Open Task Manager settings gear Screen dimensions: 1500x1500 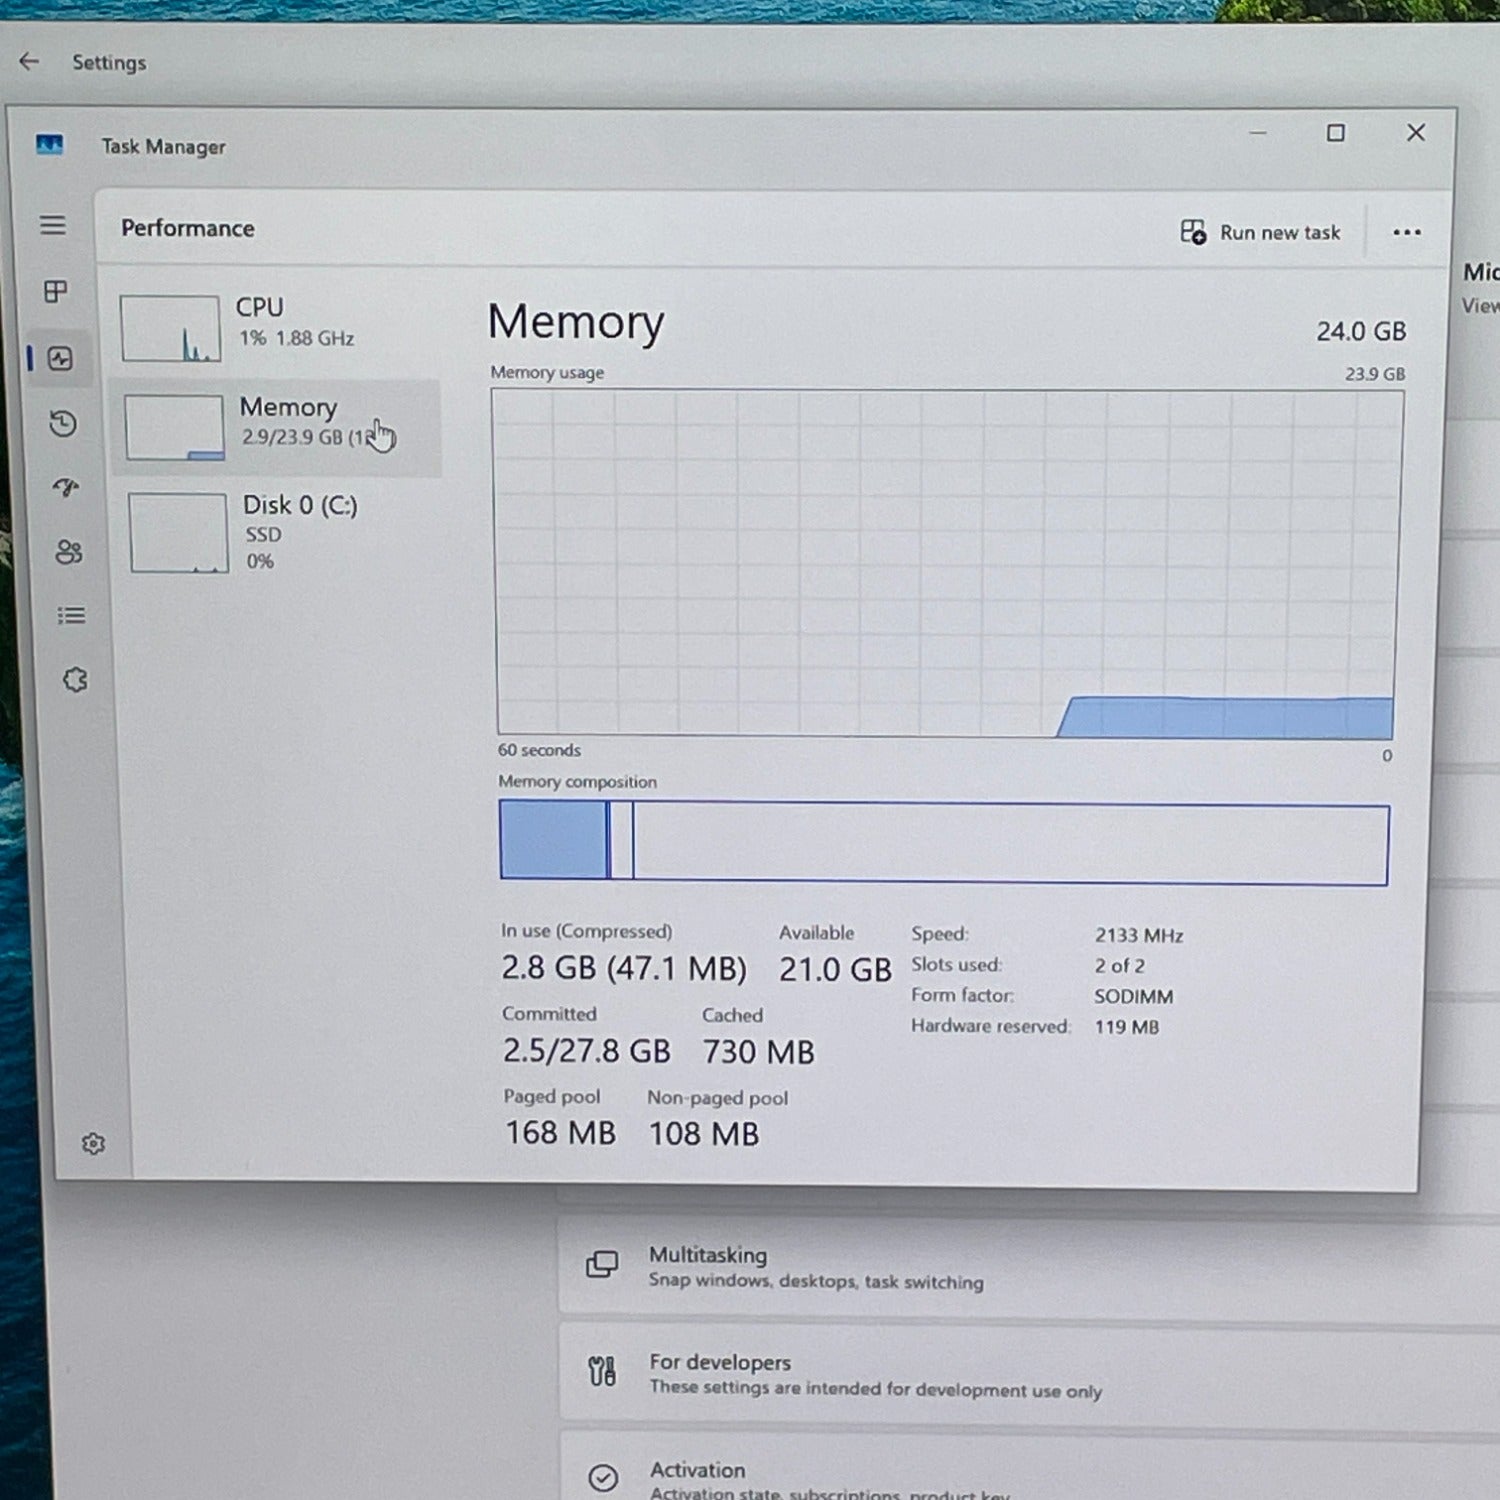click(x=93, y=1144)
